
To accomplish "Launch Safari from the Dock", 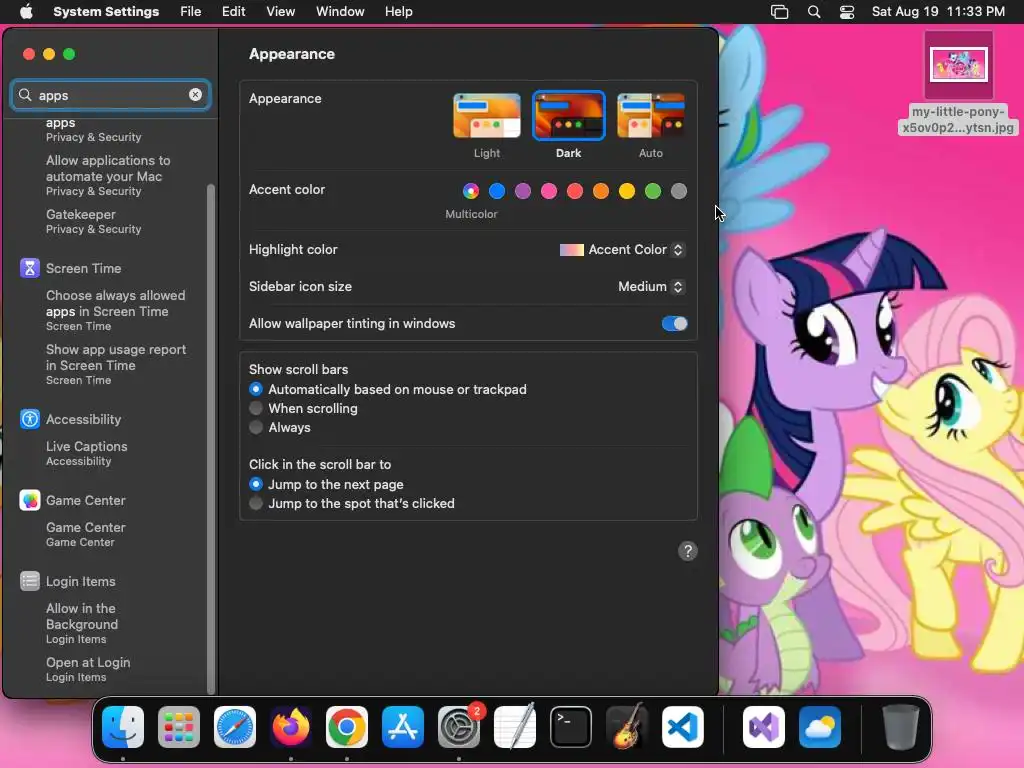I will [235, 727].
